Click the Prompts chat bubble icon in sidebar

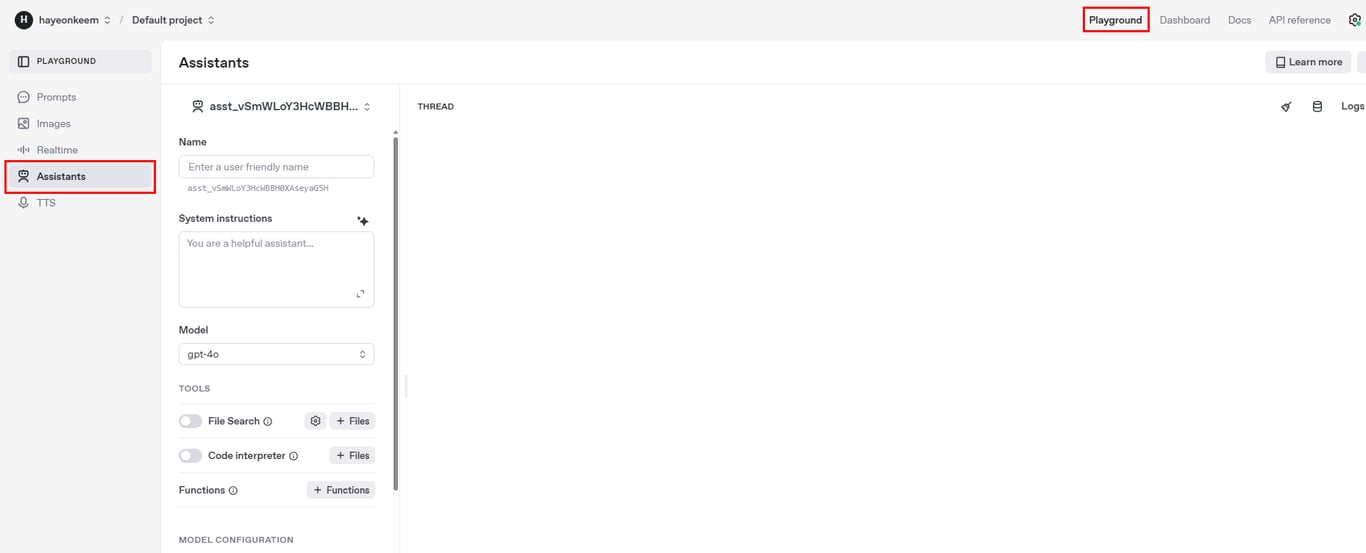(24, 97)
